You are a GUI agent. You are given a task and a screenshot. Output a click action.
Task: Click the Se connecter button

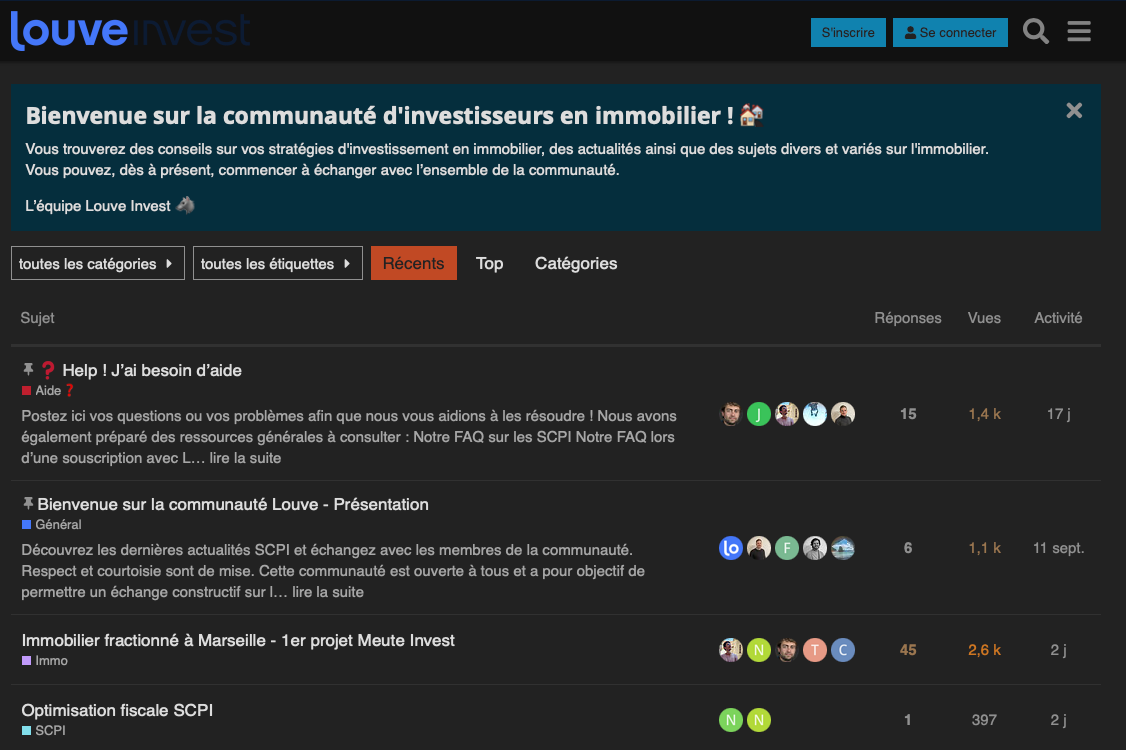950,32
